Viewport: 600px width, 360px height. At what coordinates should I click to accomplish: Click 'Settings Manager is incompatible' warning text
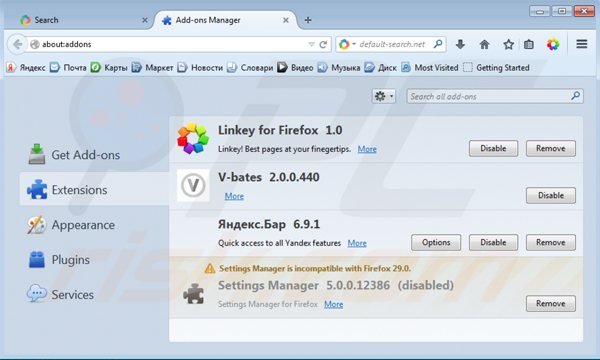[x=315, y=269]
